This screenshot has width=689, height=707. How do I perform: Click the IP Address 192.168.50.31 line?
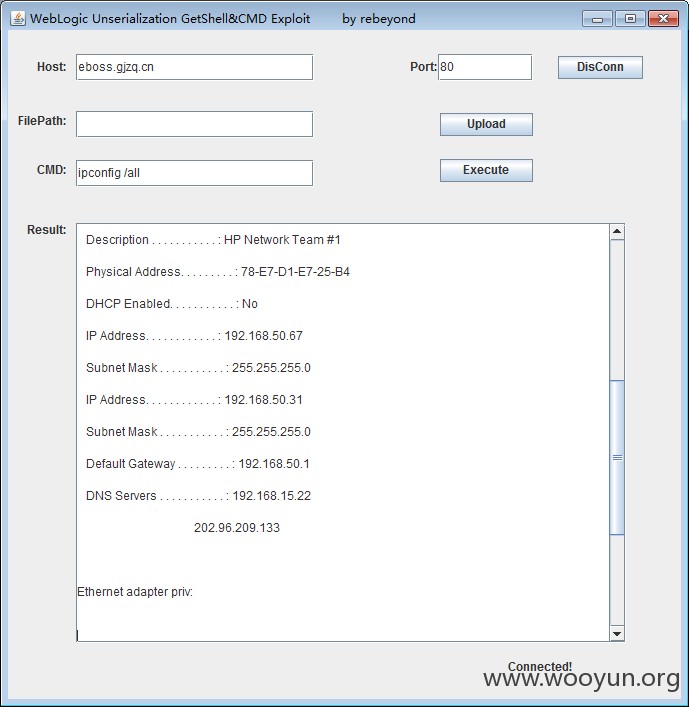click(194, 400)
